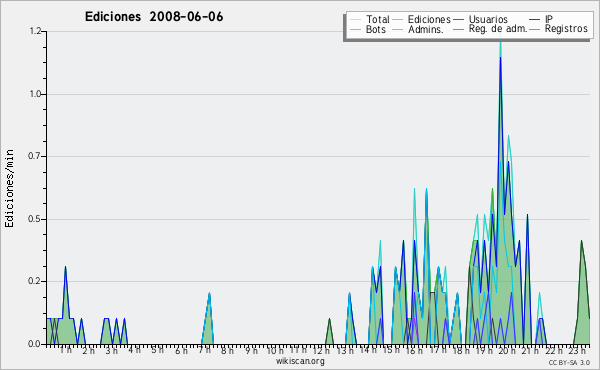The width and height of the screenshot is (600, 370).
Task: Click the '1 h' x-axis label
Action: tap(66, 350)
